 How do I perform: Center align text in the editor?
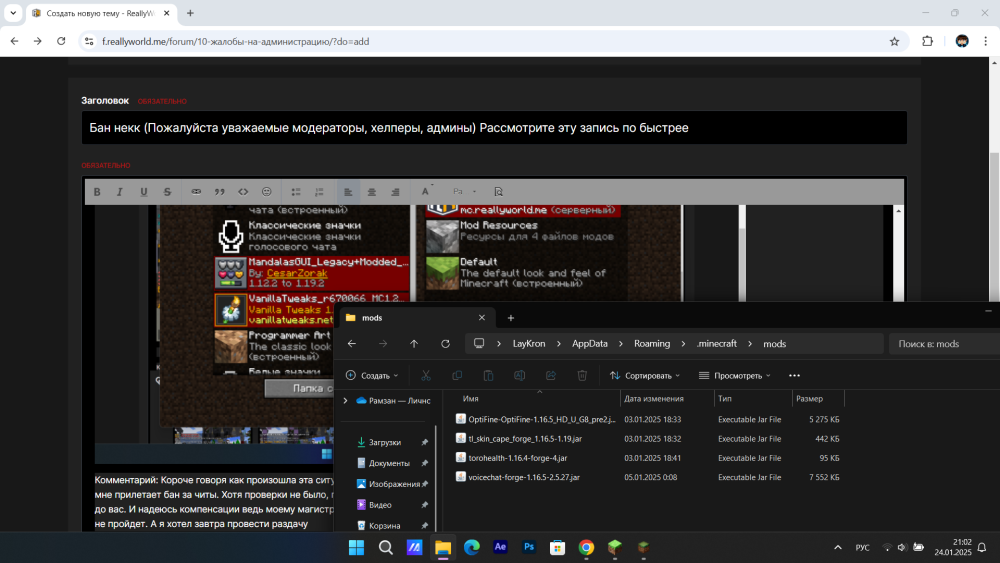372,192
